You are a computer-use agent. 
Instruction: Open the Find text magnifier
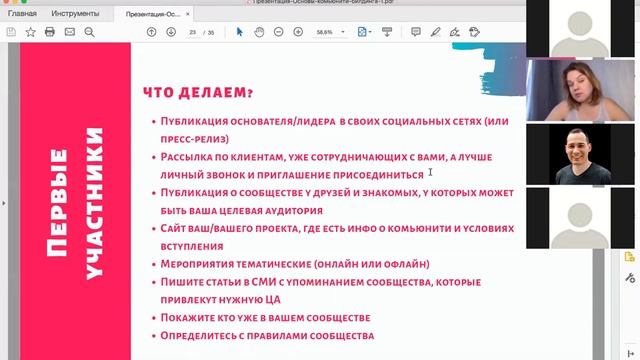point(89,32)
